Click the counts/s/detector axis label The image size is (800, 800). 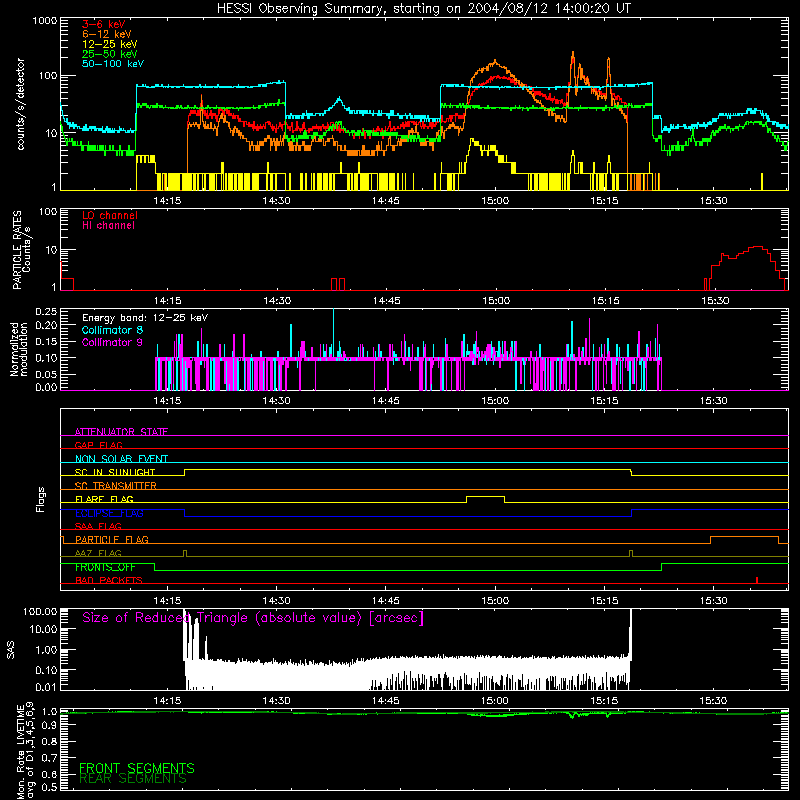(x=20, y=104)
